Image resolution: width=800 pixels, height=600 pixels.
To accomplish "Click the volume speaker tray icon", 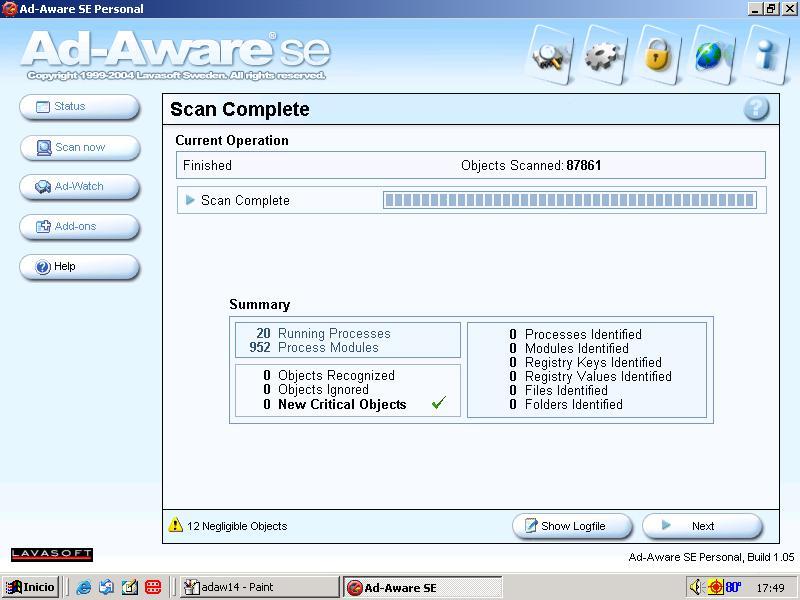I will click(695, 588).
